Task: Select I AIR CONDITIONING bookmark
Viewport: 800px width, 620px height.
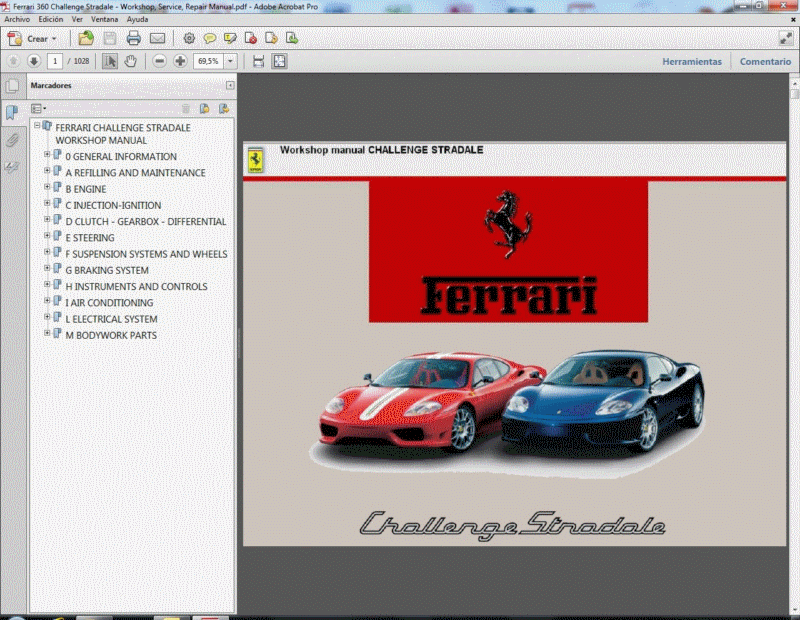Action: (x=109, y=303)
